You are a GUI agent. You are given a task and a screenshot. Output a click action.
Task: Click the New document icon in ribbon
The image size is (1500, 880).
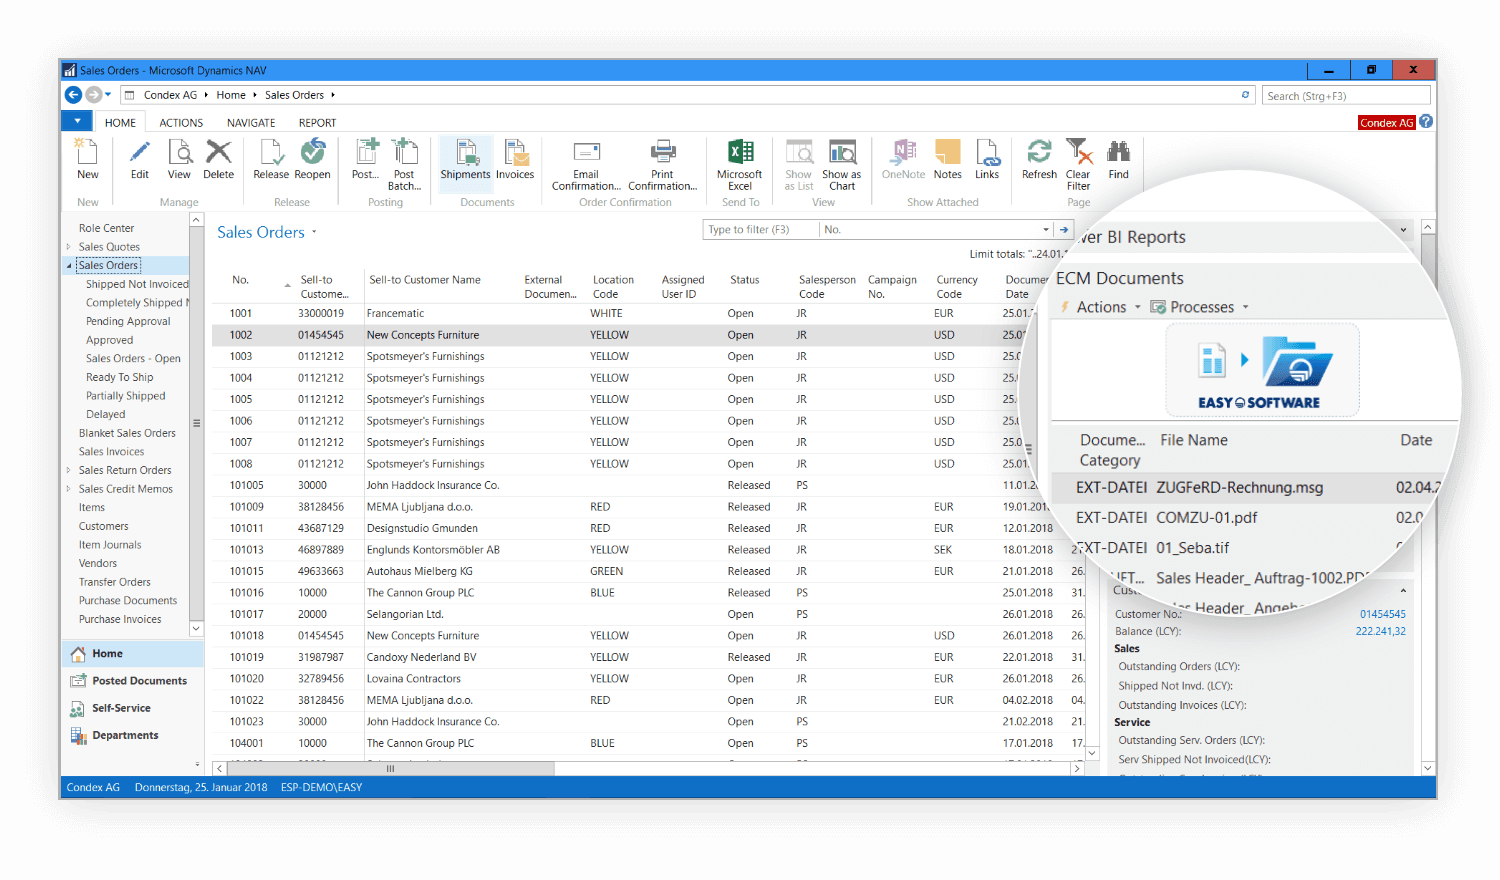pos(88,152)
